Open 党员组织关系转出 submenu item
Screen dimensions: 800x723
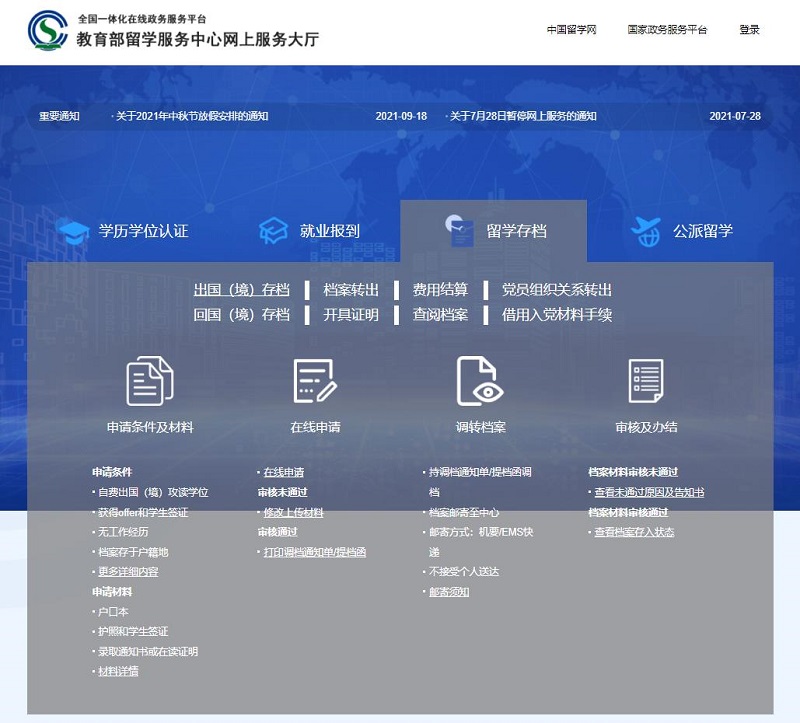557,290
